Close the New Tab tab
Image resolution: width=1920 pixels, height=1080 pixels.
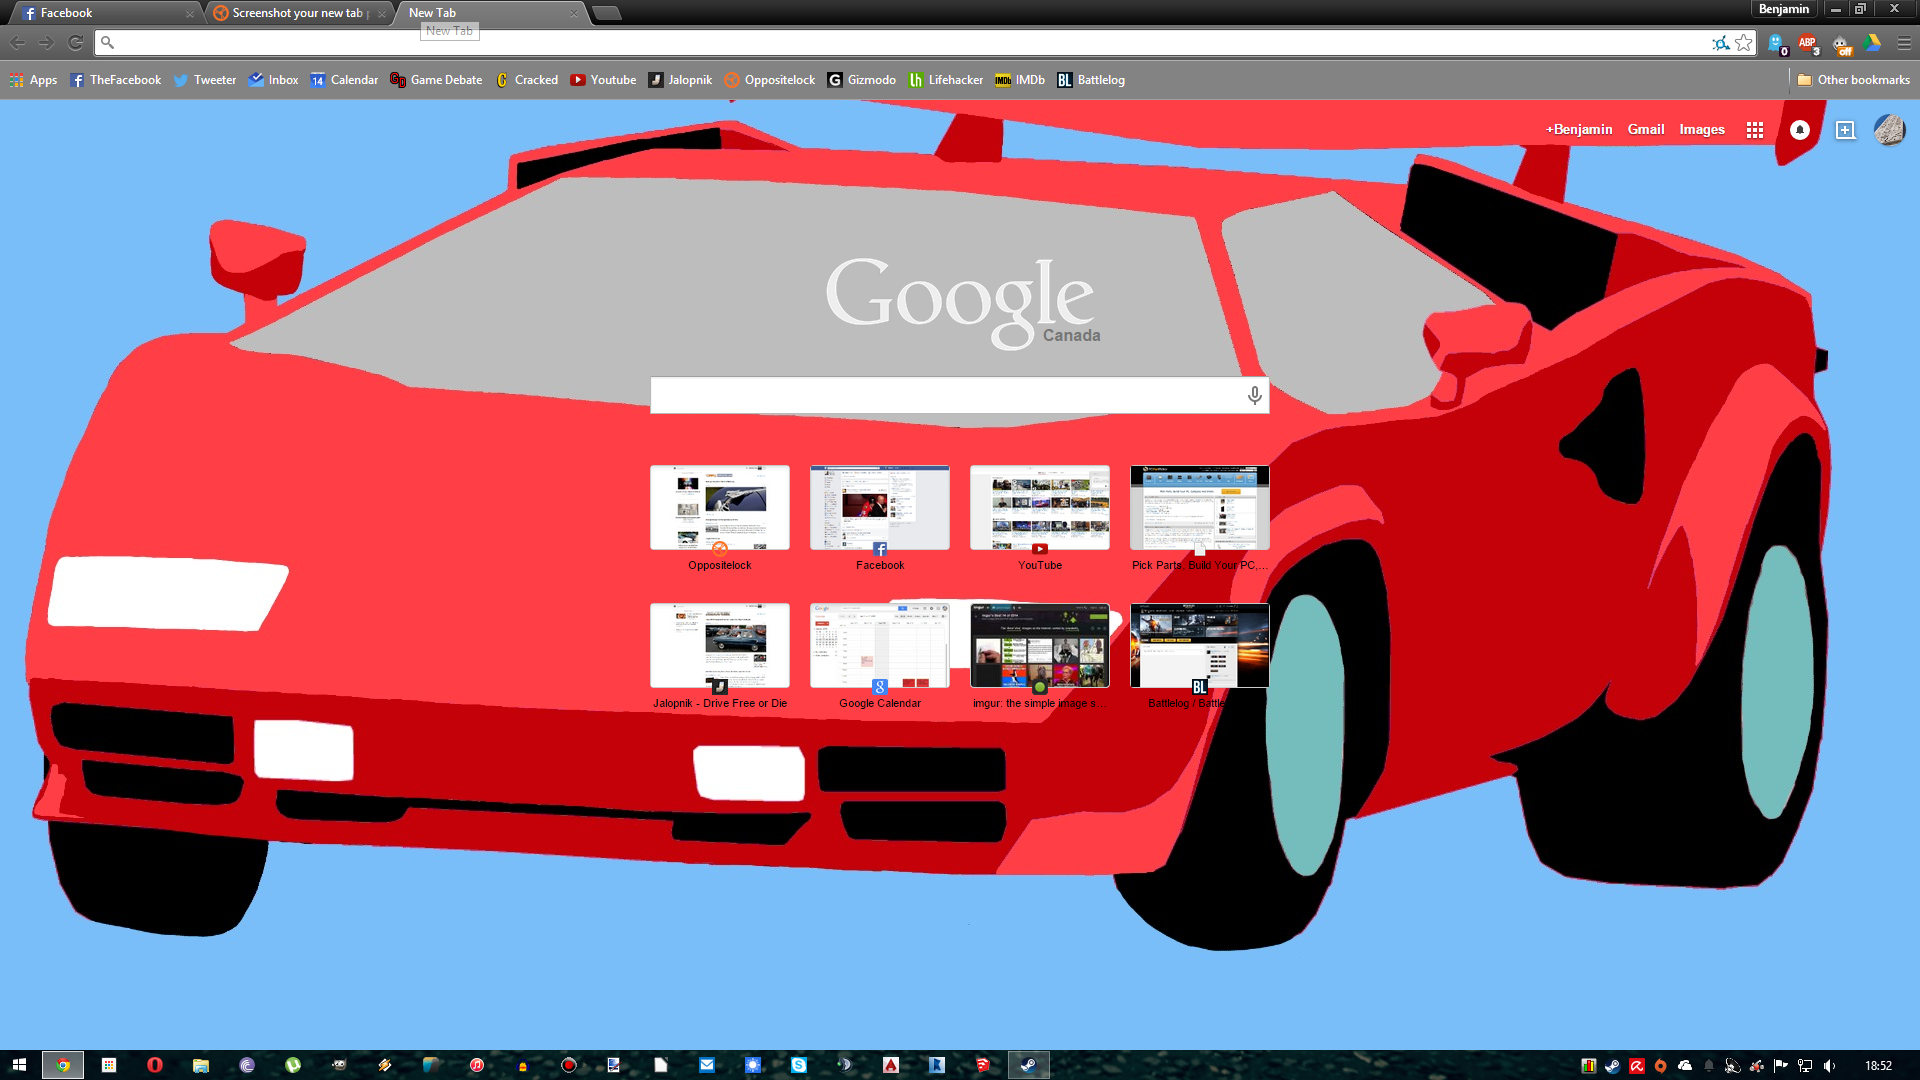[x=574, y=14]
